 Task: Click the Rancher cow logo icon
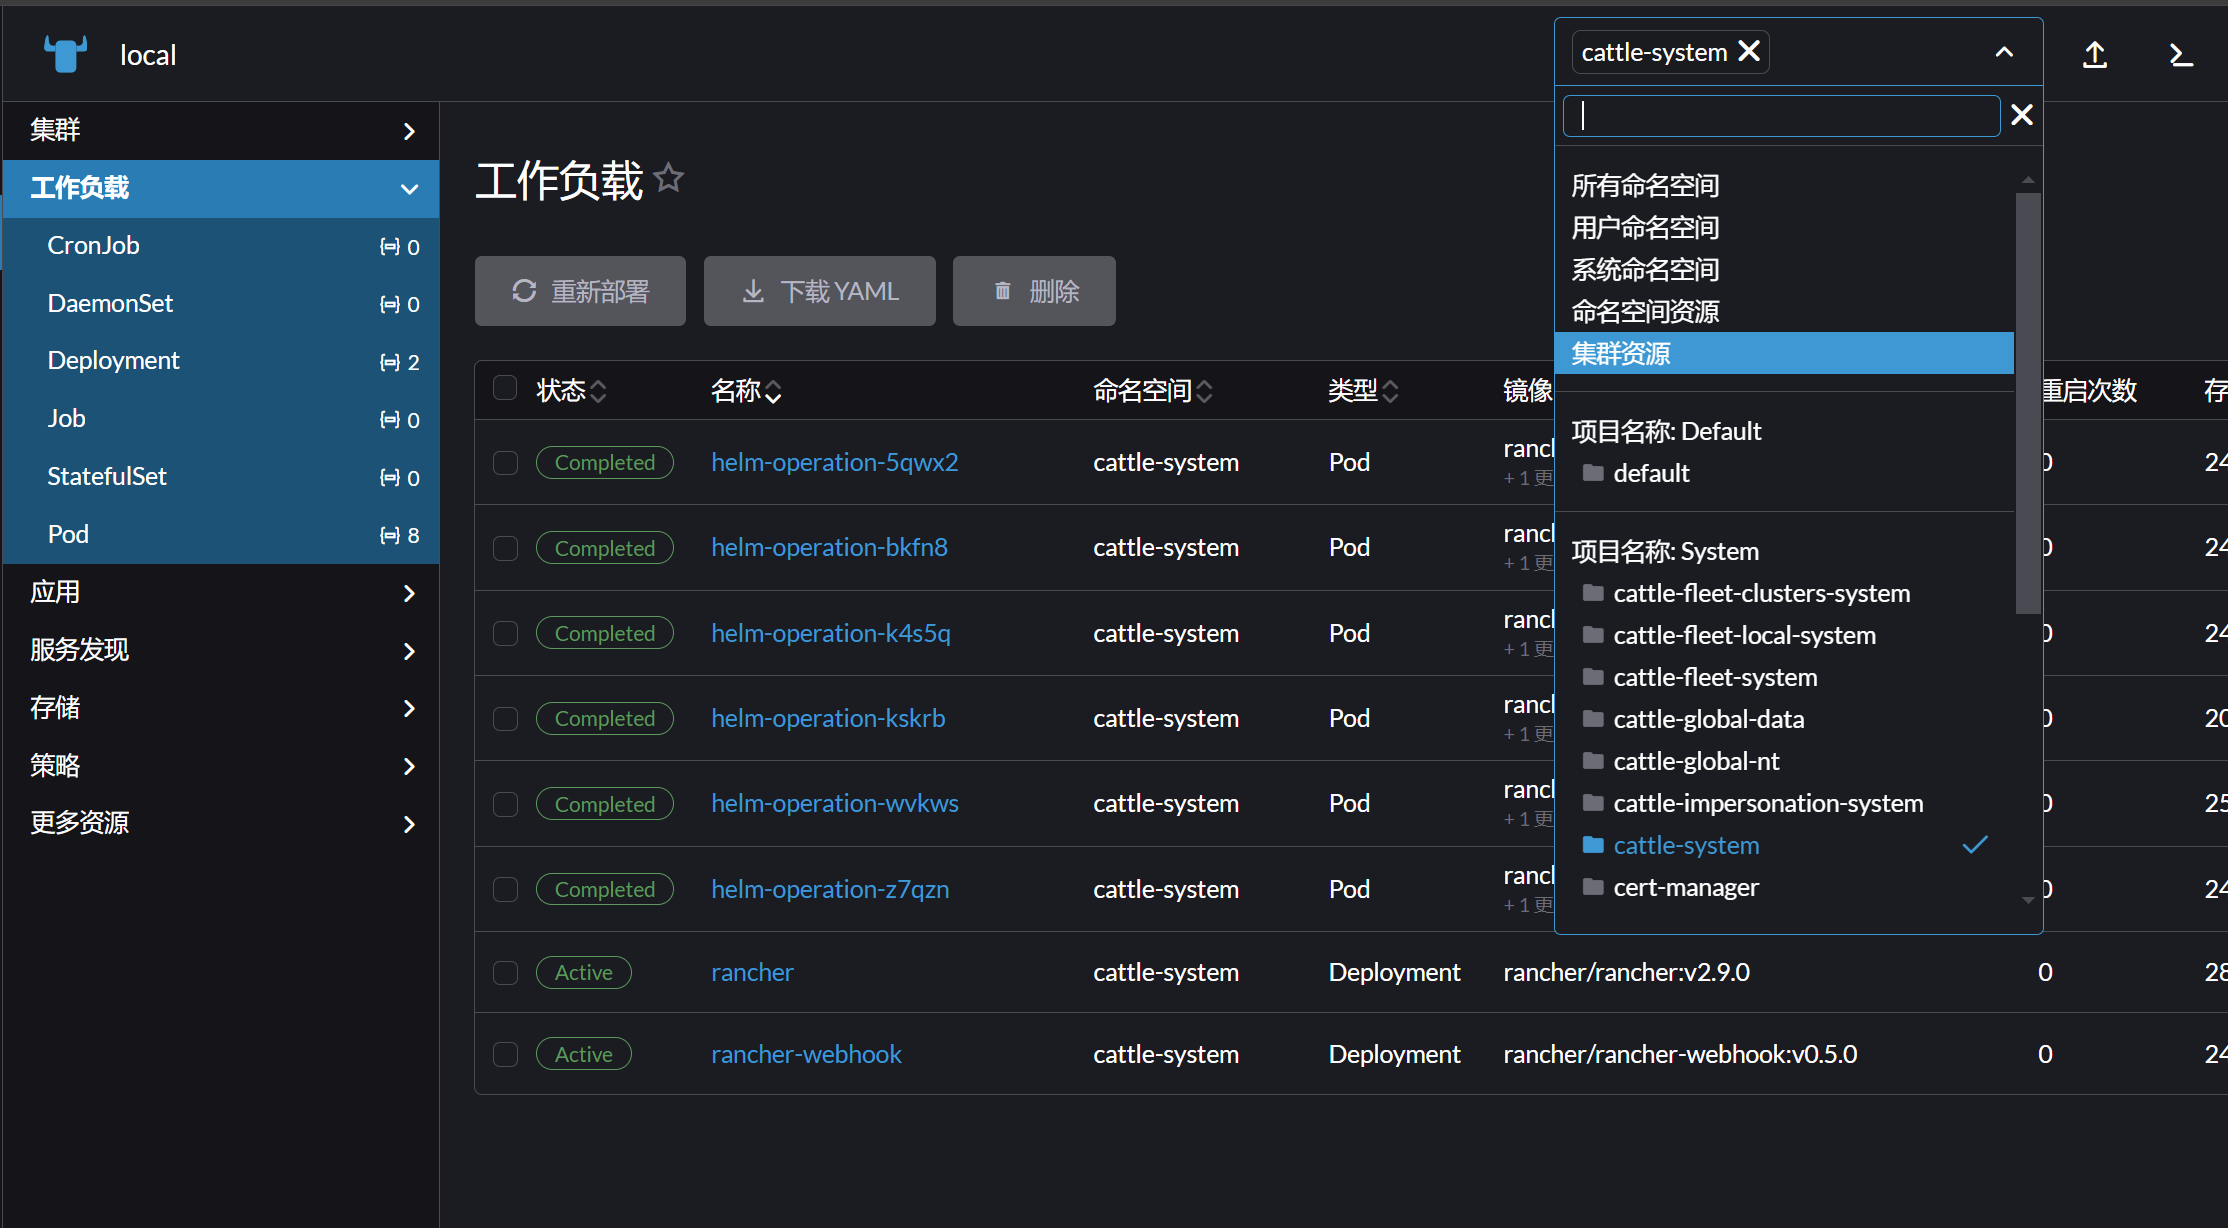65,53
